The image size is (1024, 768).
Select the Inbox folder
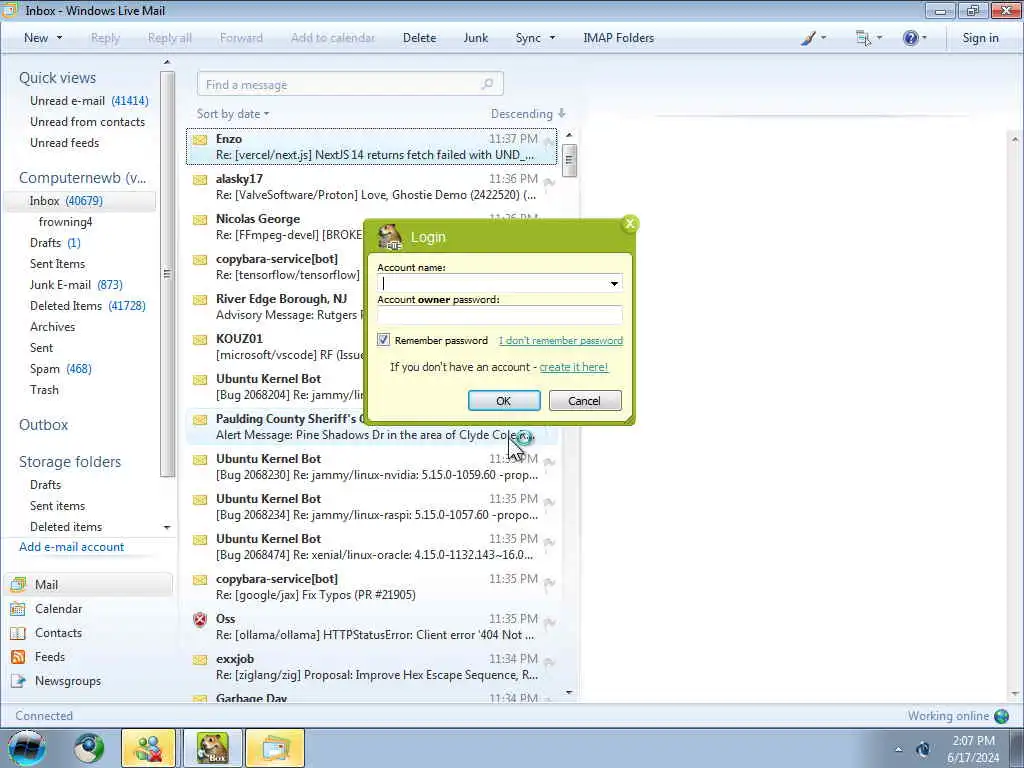pos(80,201)
